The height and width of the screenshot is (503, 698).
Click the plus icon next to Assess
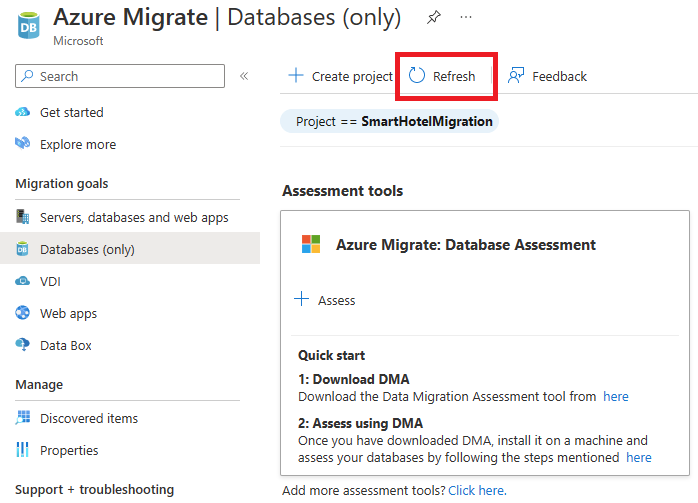301,299
